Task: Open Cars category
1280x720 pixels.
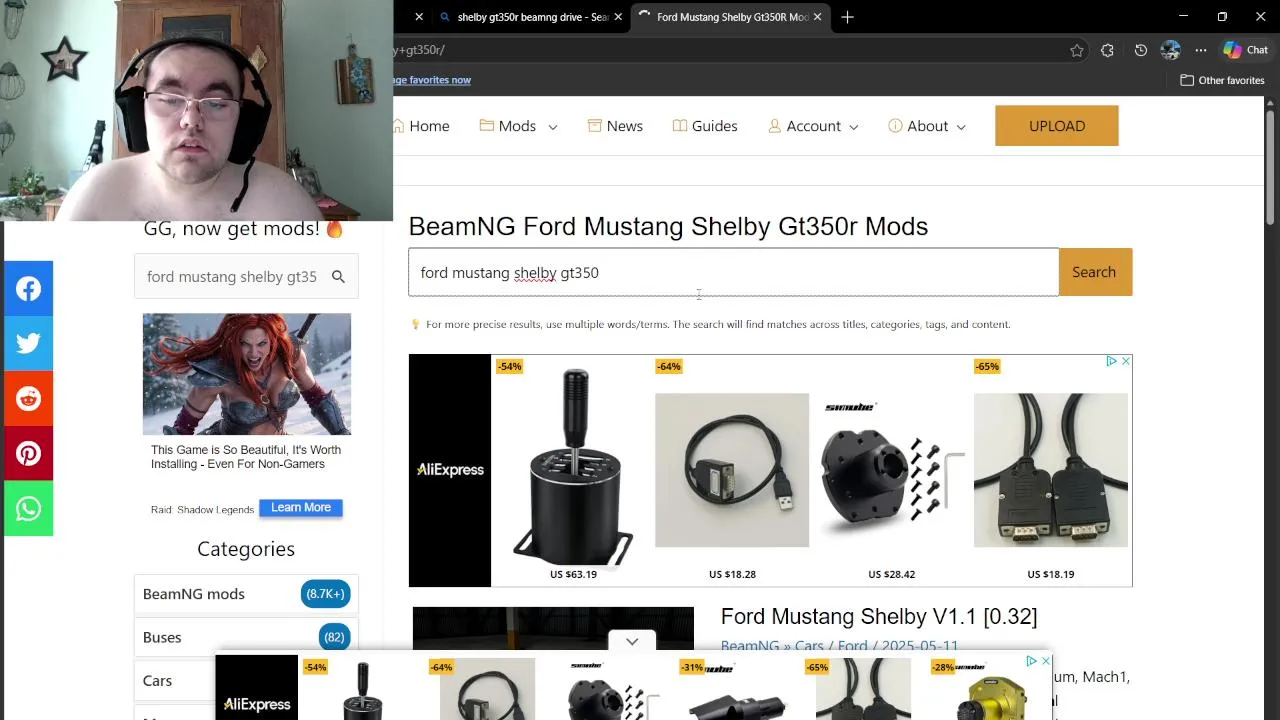Action: click(x=157, y=680)
